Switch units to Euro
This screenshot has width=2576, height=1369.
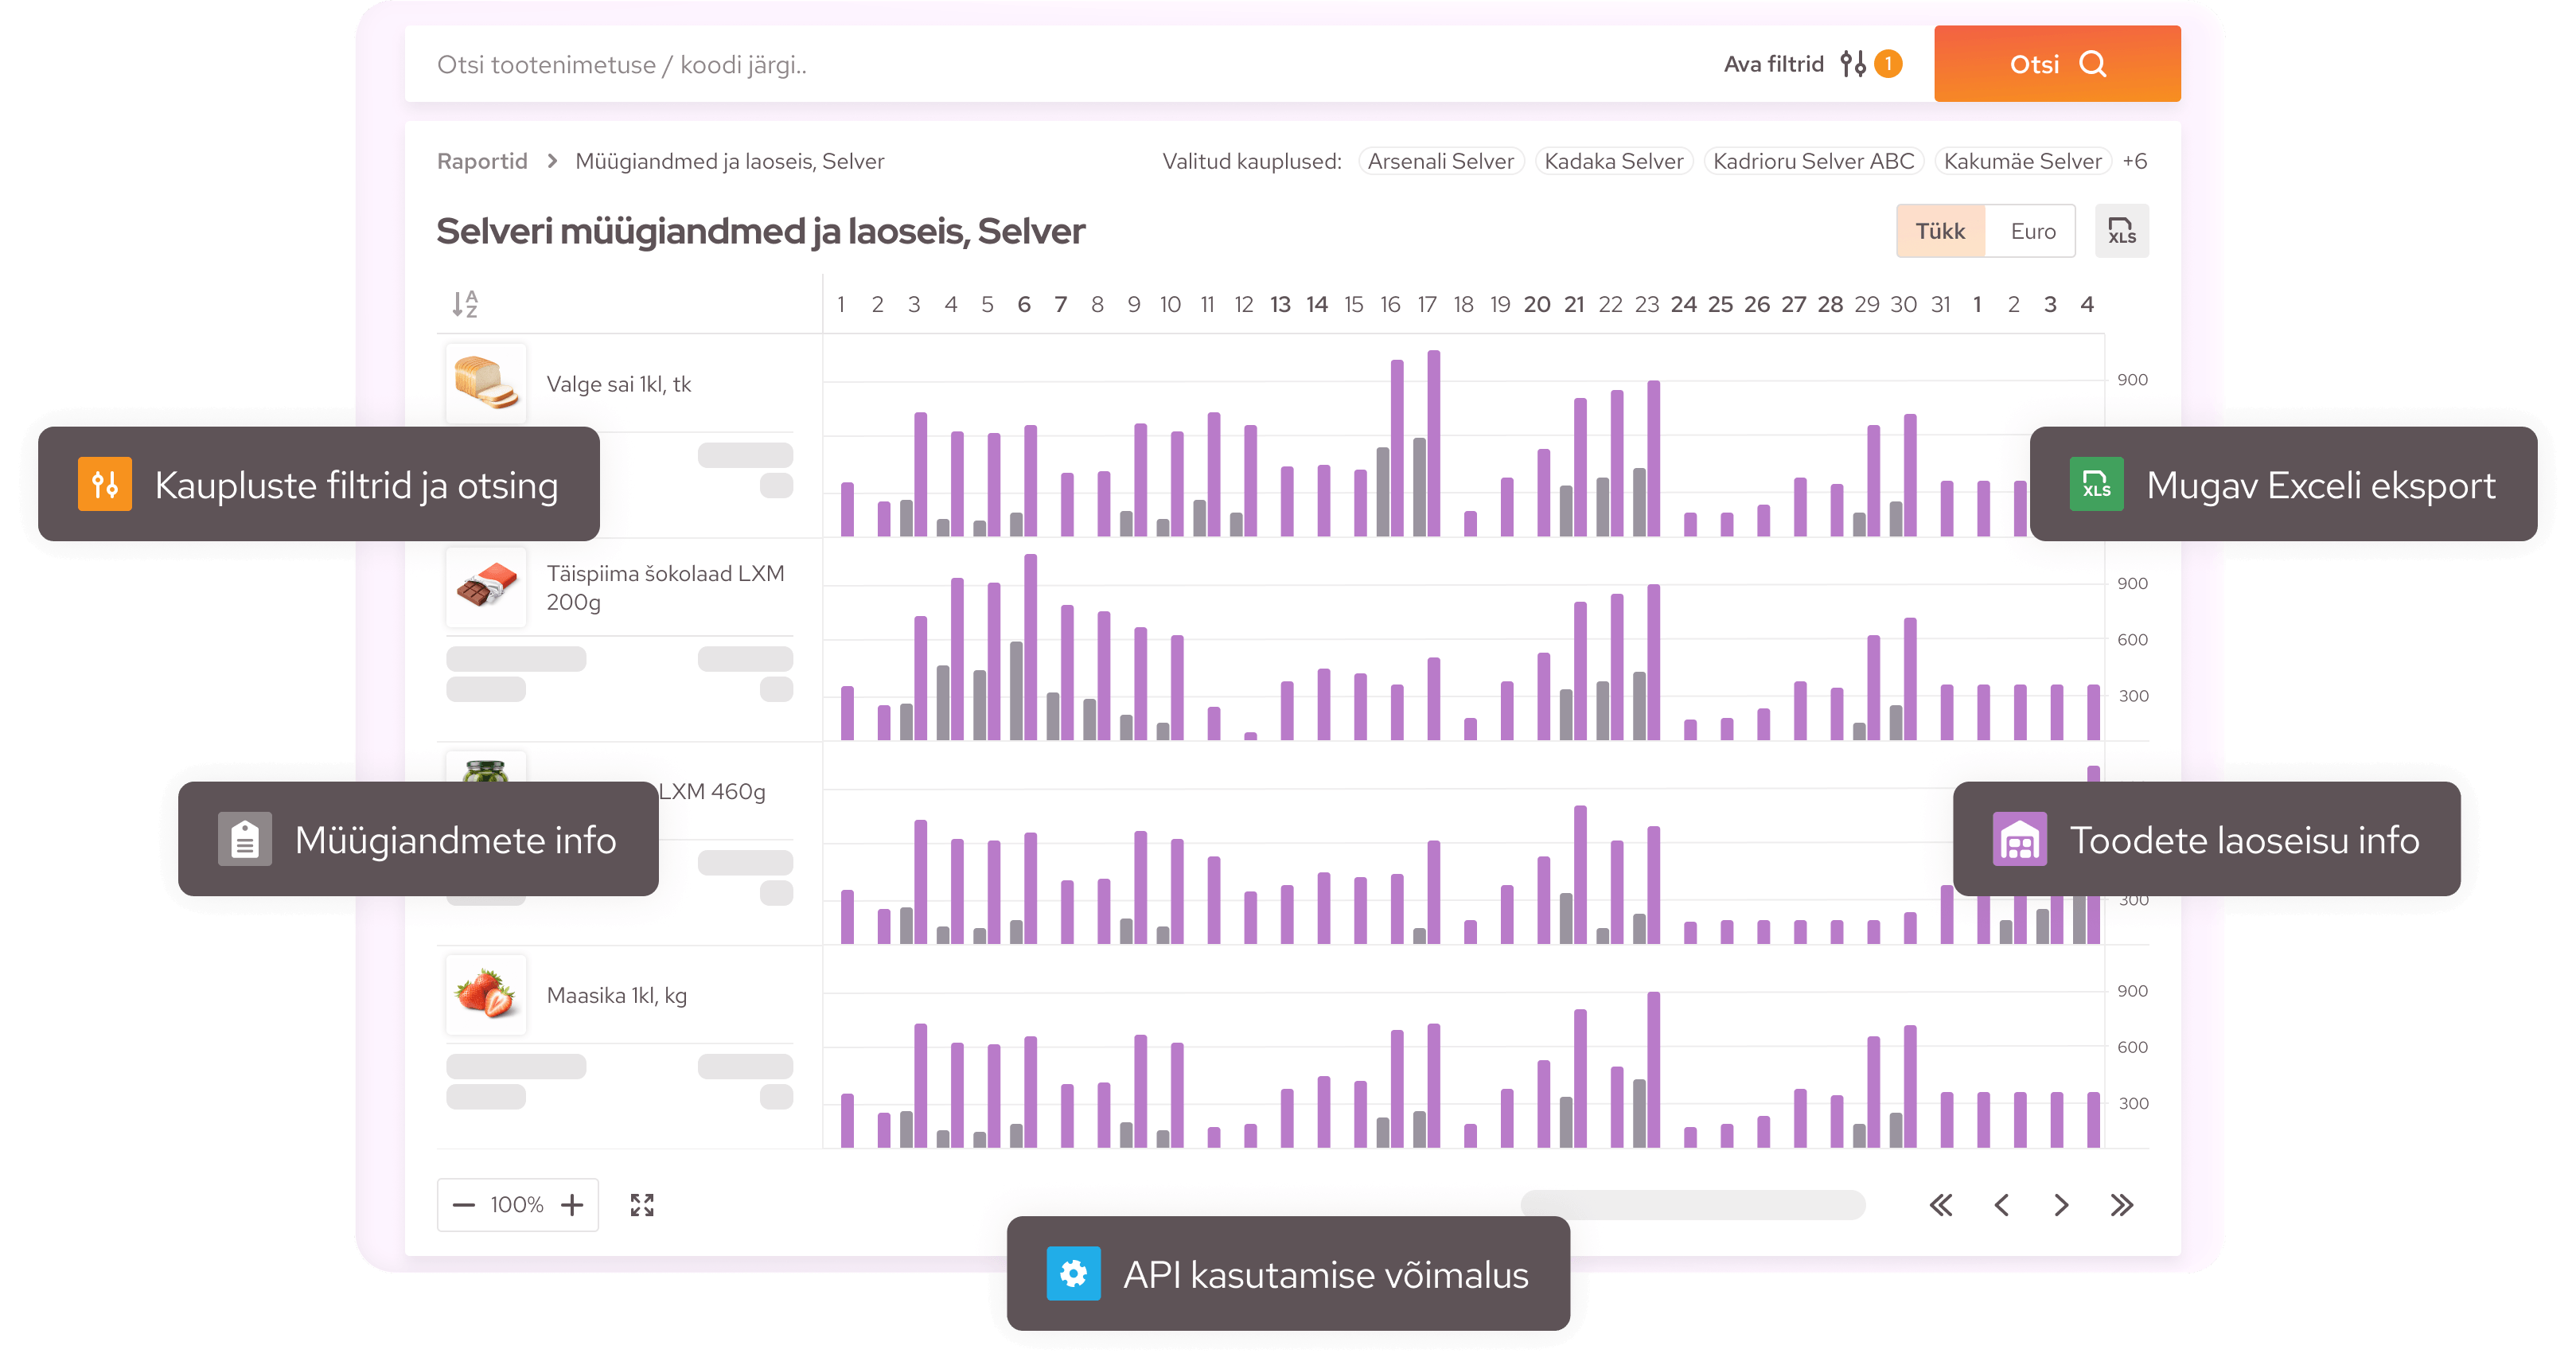pyautogui.click(x=2032, y=231)
